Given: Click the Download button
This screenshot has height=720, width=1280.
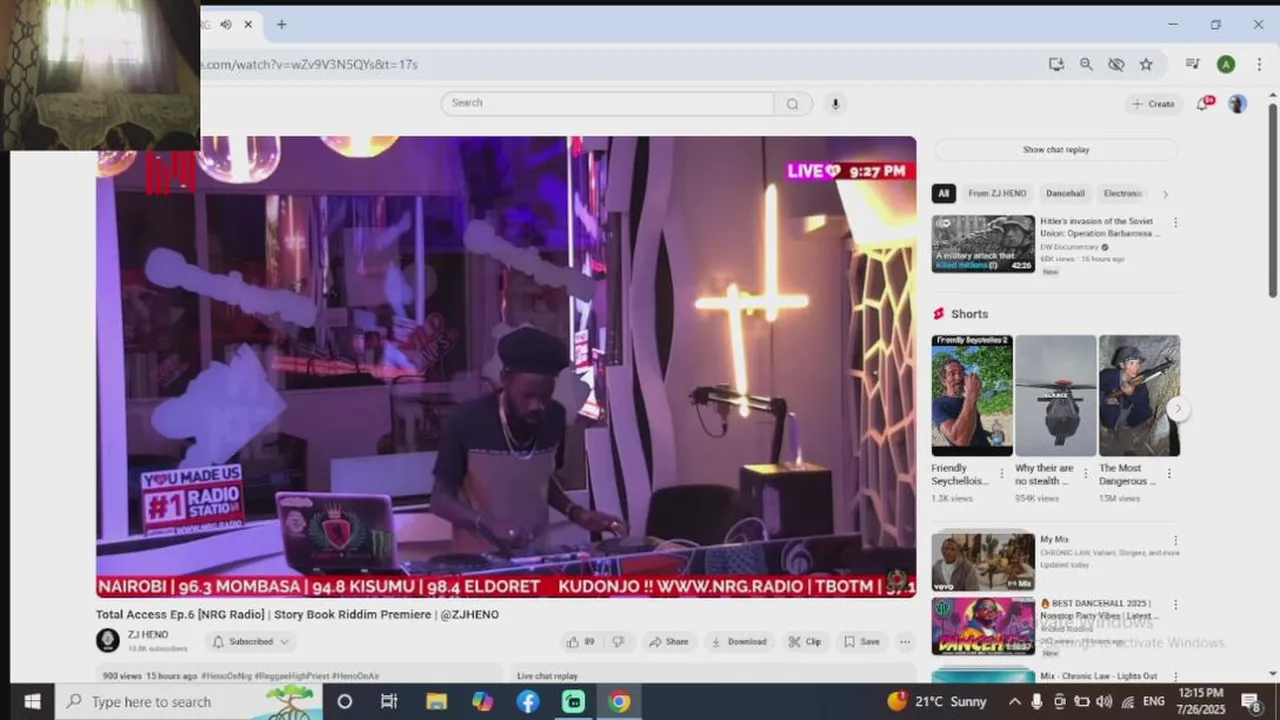Looking at the screenshot, I should [x=738, y=642].
